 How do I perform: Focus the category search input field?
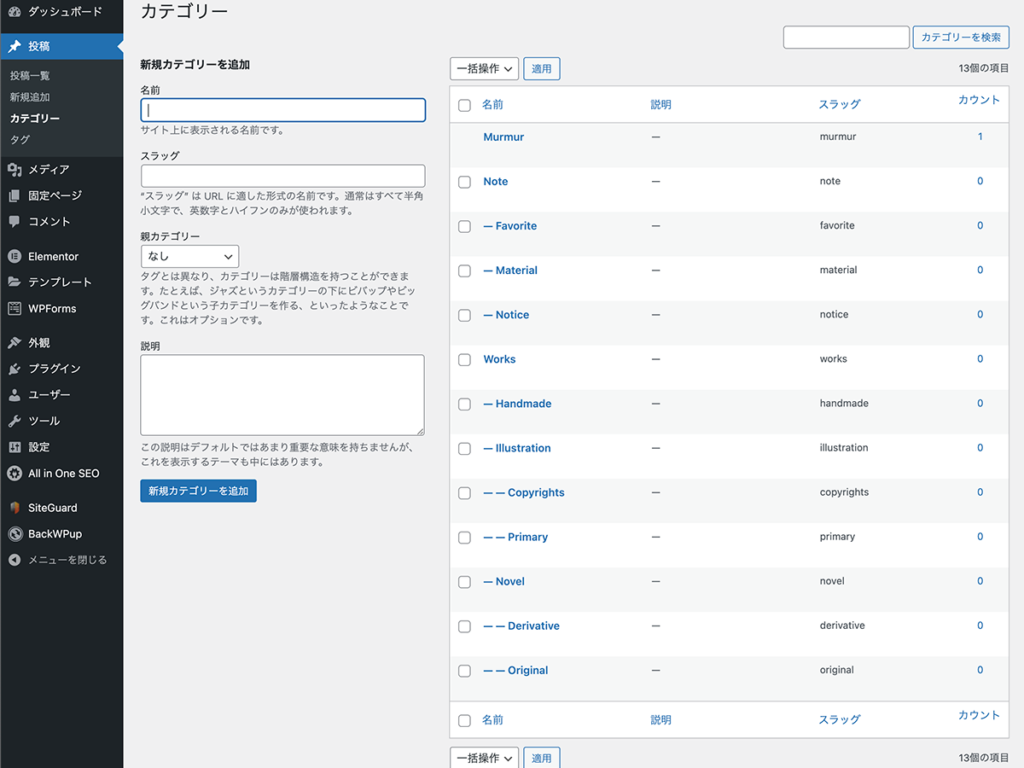click(845, 37)
